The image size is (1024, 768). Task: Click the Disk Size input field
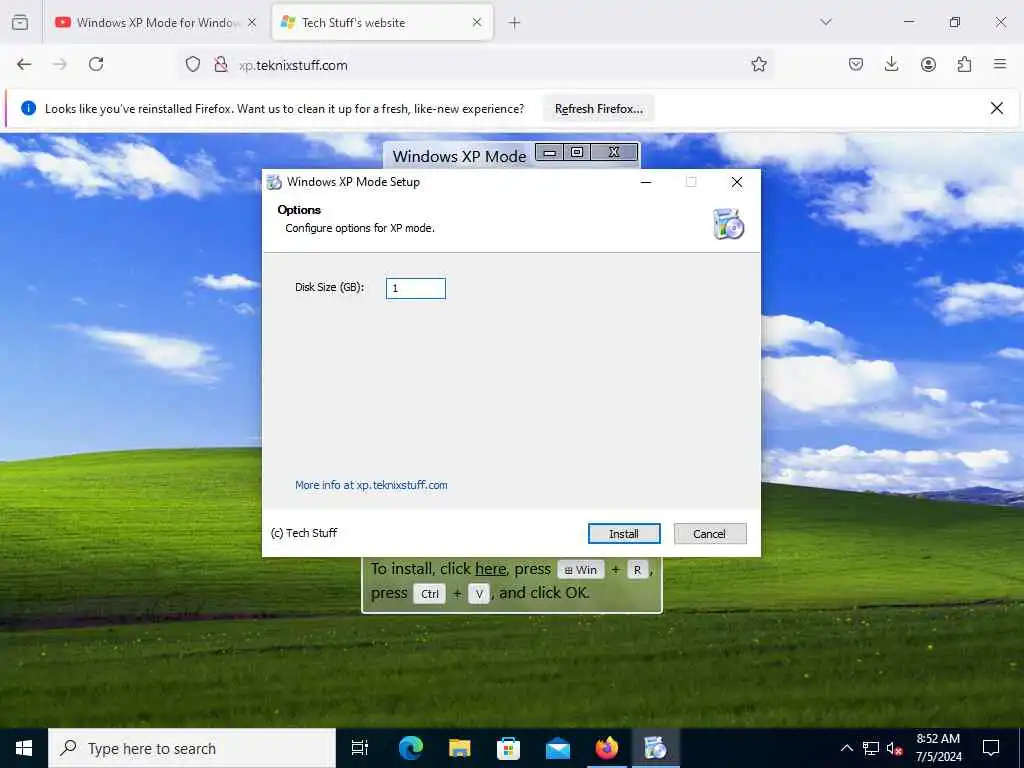coord(415,288)
